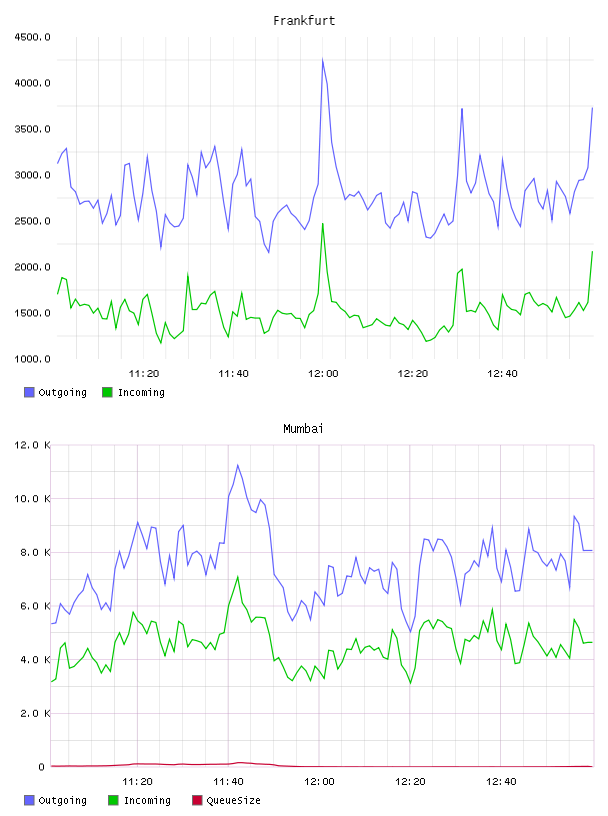
Task: Click the 11:40 time label under Mumbai chart
Action: pyautogui.click(x=228, y=782)
